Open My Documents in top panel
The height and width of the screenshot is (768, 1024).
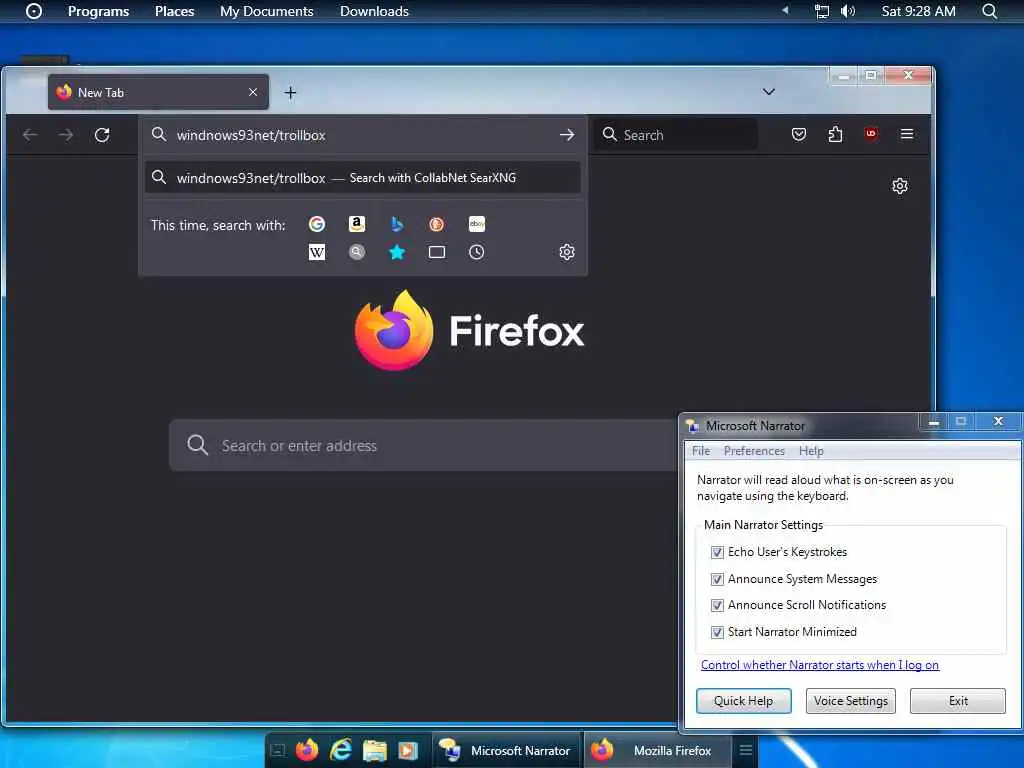click(x=266, y=11)
